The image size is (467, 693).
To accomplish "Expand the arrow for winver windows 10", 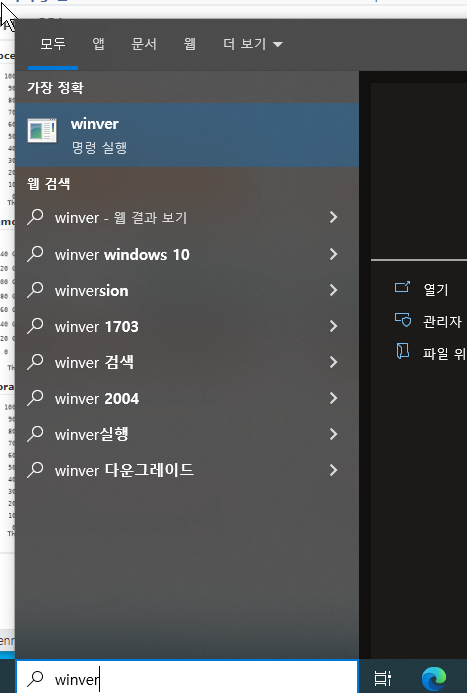I will click(334, 254).
